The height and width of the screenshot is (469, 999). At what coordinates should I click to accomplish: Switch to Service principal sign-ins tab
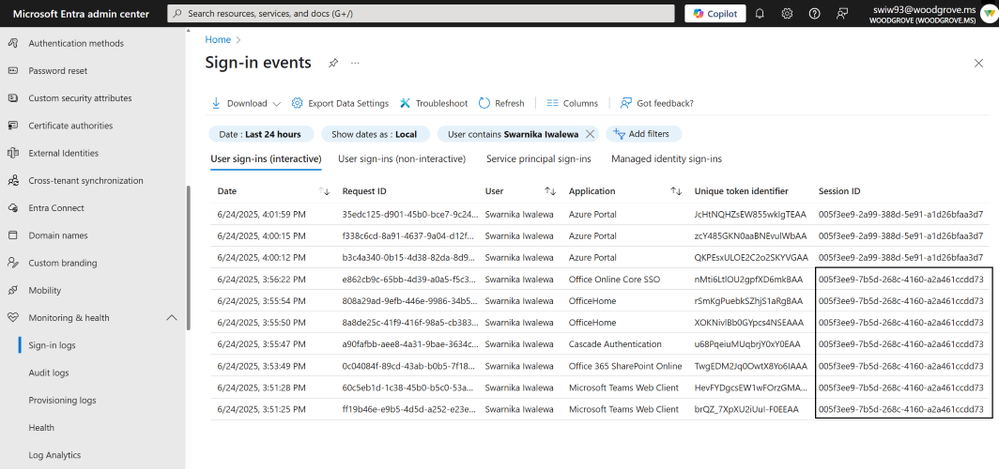tap(538, 159)
